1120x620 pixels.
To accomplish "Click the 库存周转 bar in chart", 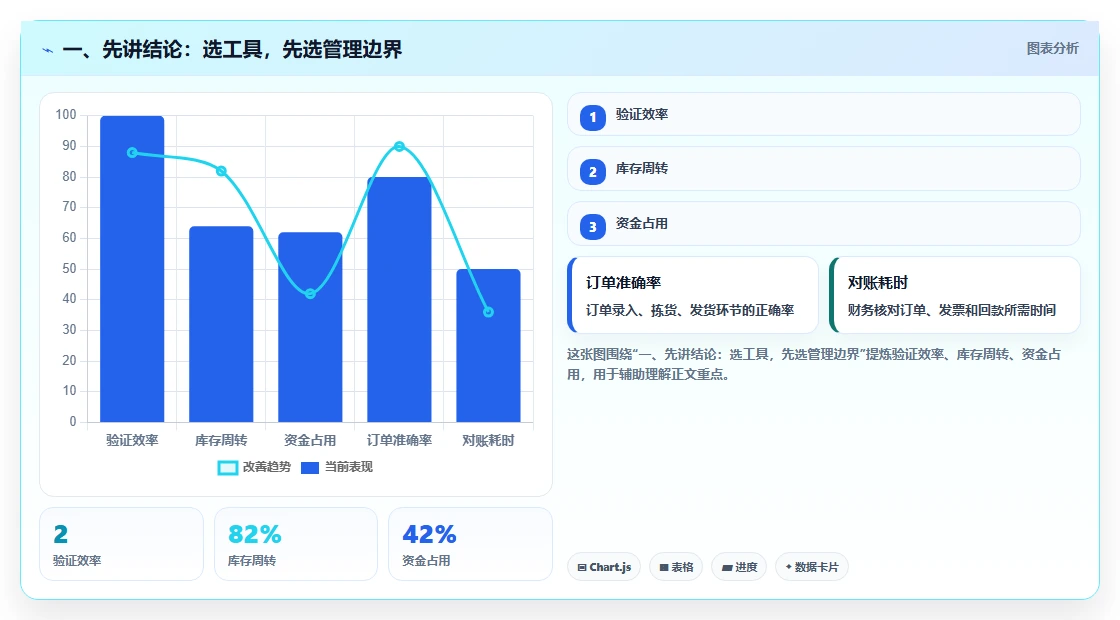I will (x=221, y=324).
